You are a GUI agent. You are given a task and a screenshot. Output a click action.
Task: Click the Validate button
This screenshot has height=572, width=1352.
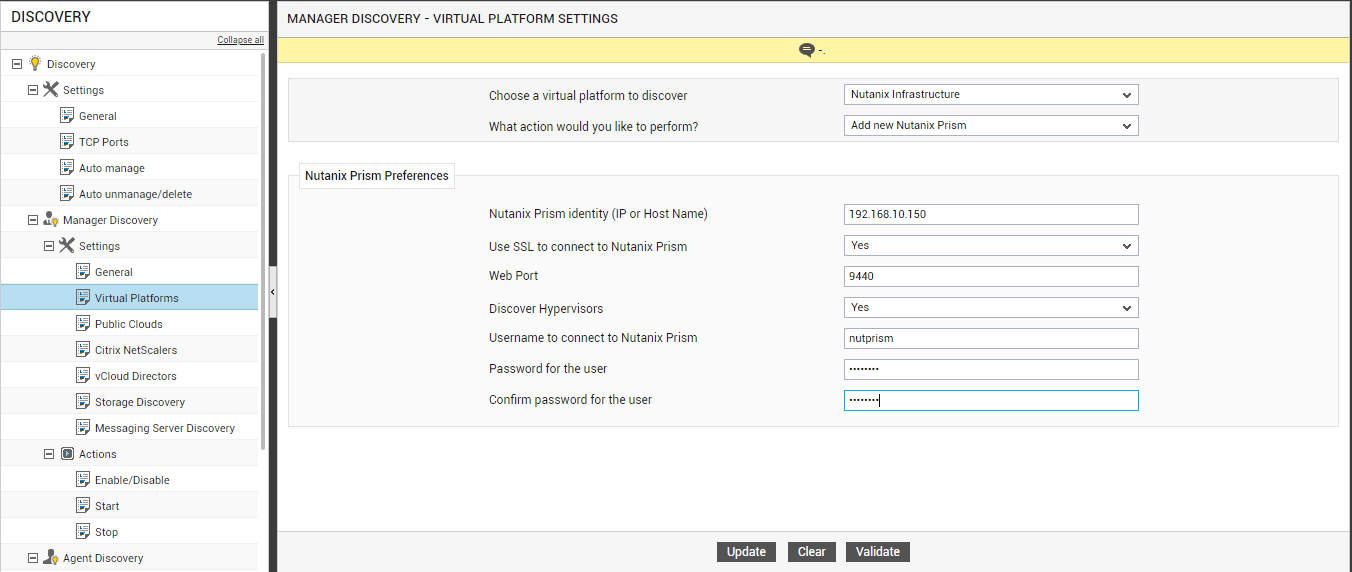pos(878,552)
